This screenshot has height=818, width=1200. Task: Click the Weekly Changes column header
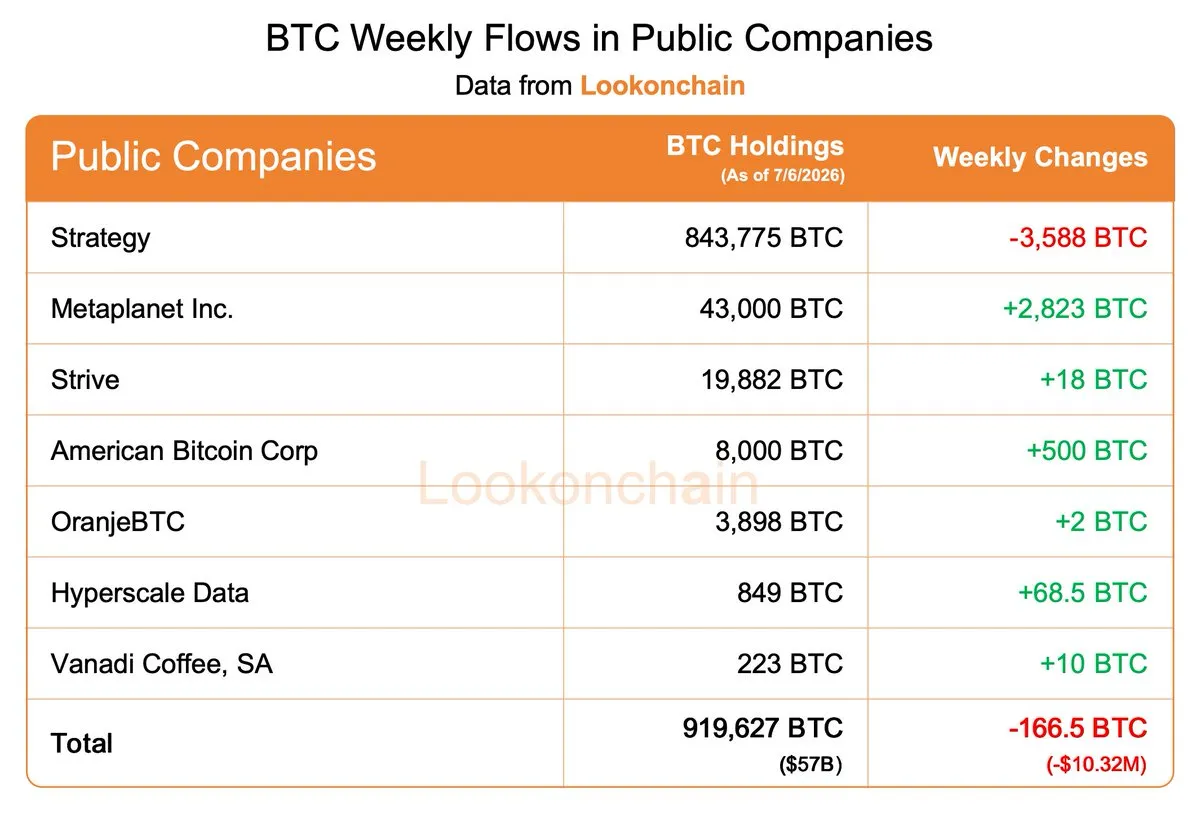point(1040,158)
